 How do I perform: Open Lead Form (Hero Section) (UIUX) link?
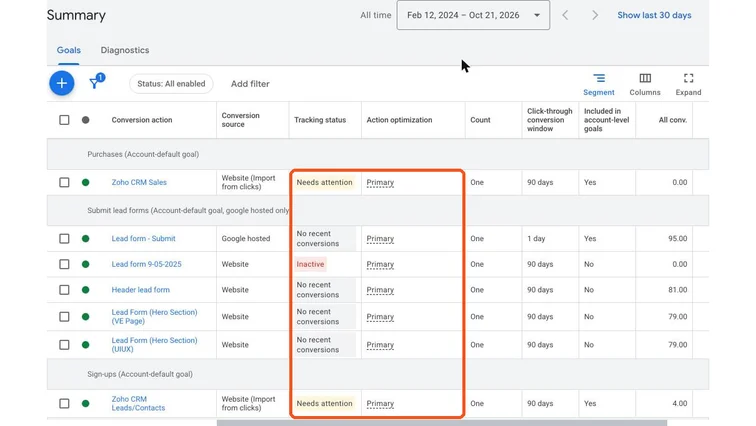tap(154, 345)
